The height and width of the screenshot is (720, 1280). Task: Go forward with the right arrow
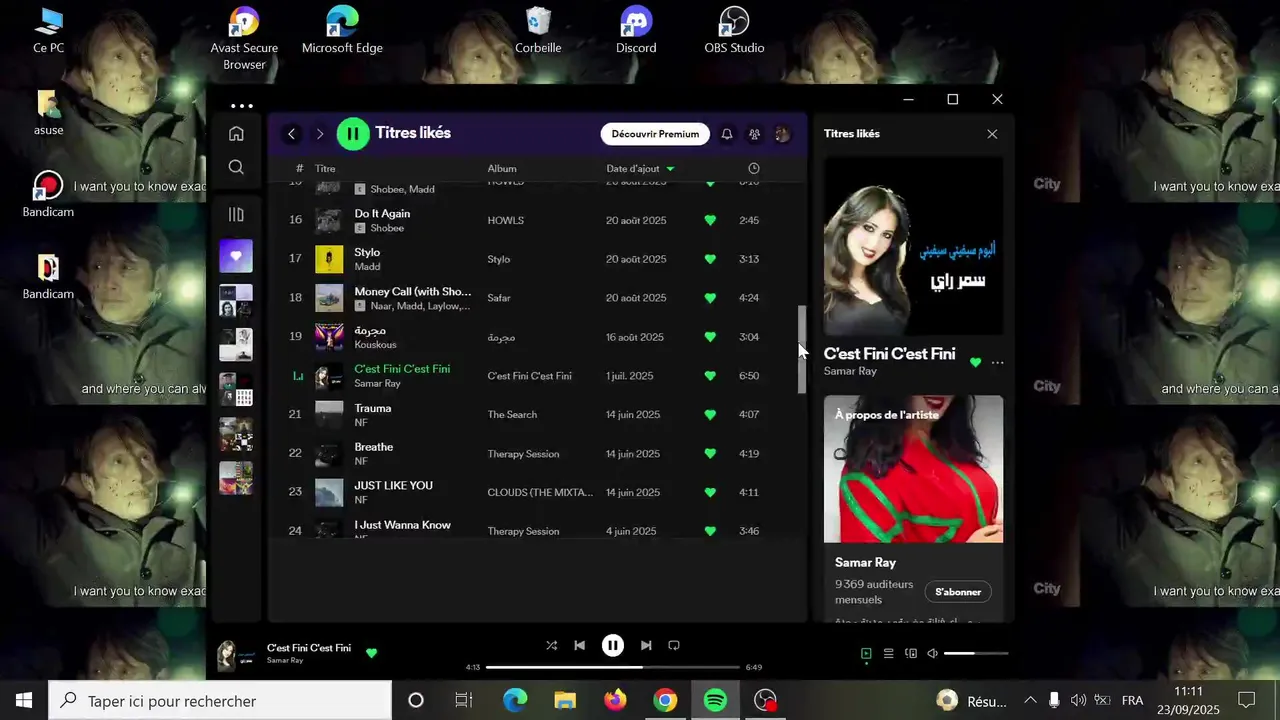coord(320,133)
